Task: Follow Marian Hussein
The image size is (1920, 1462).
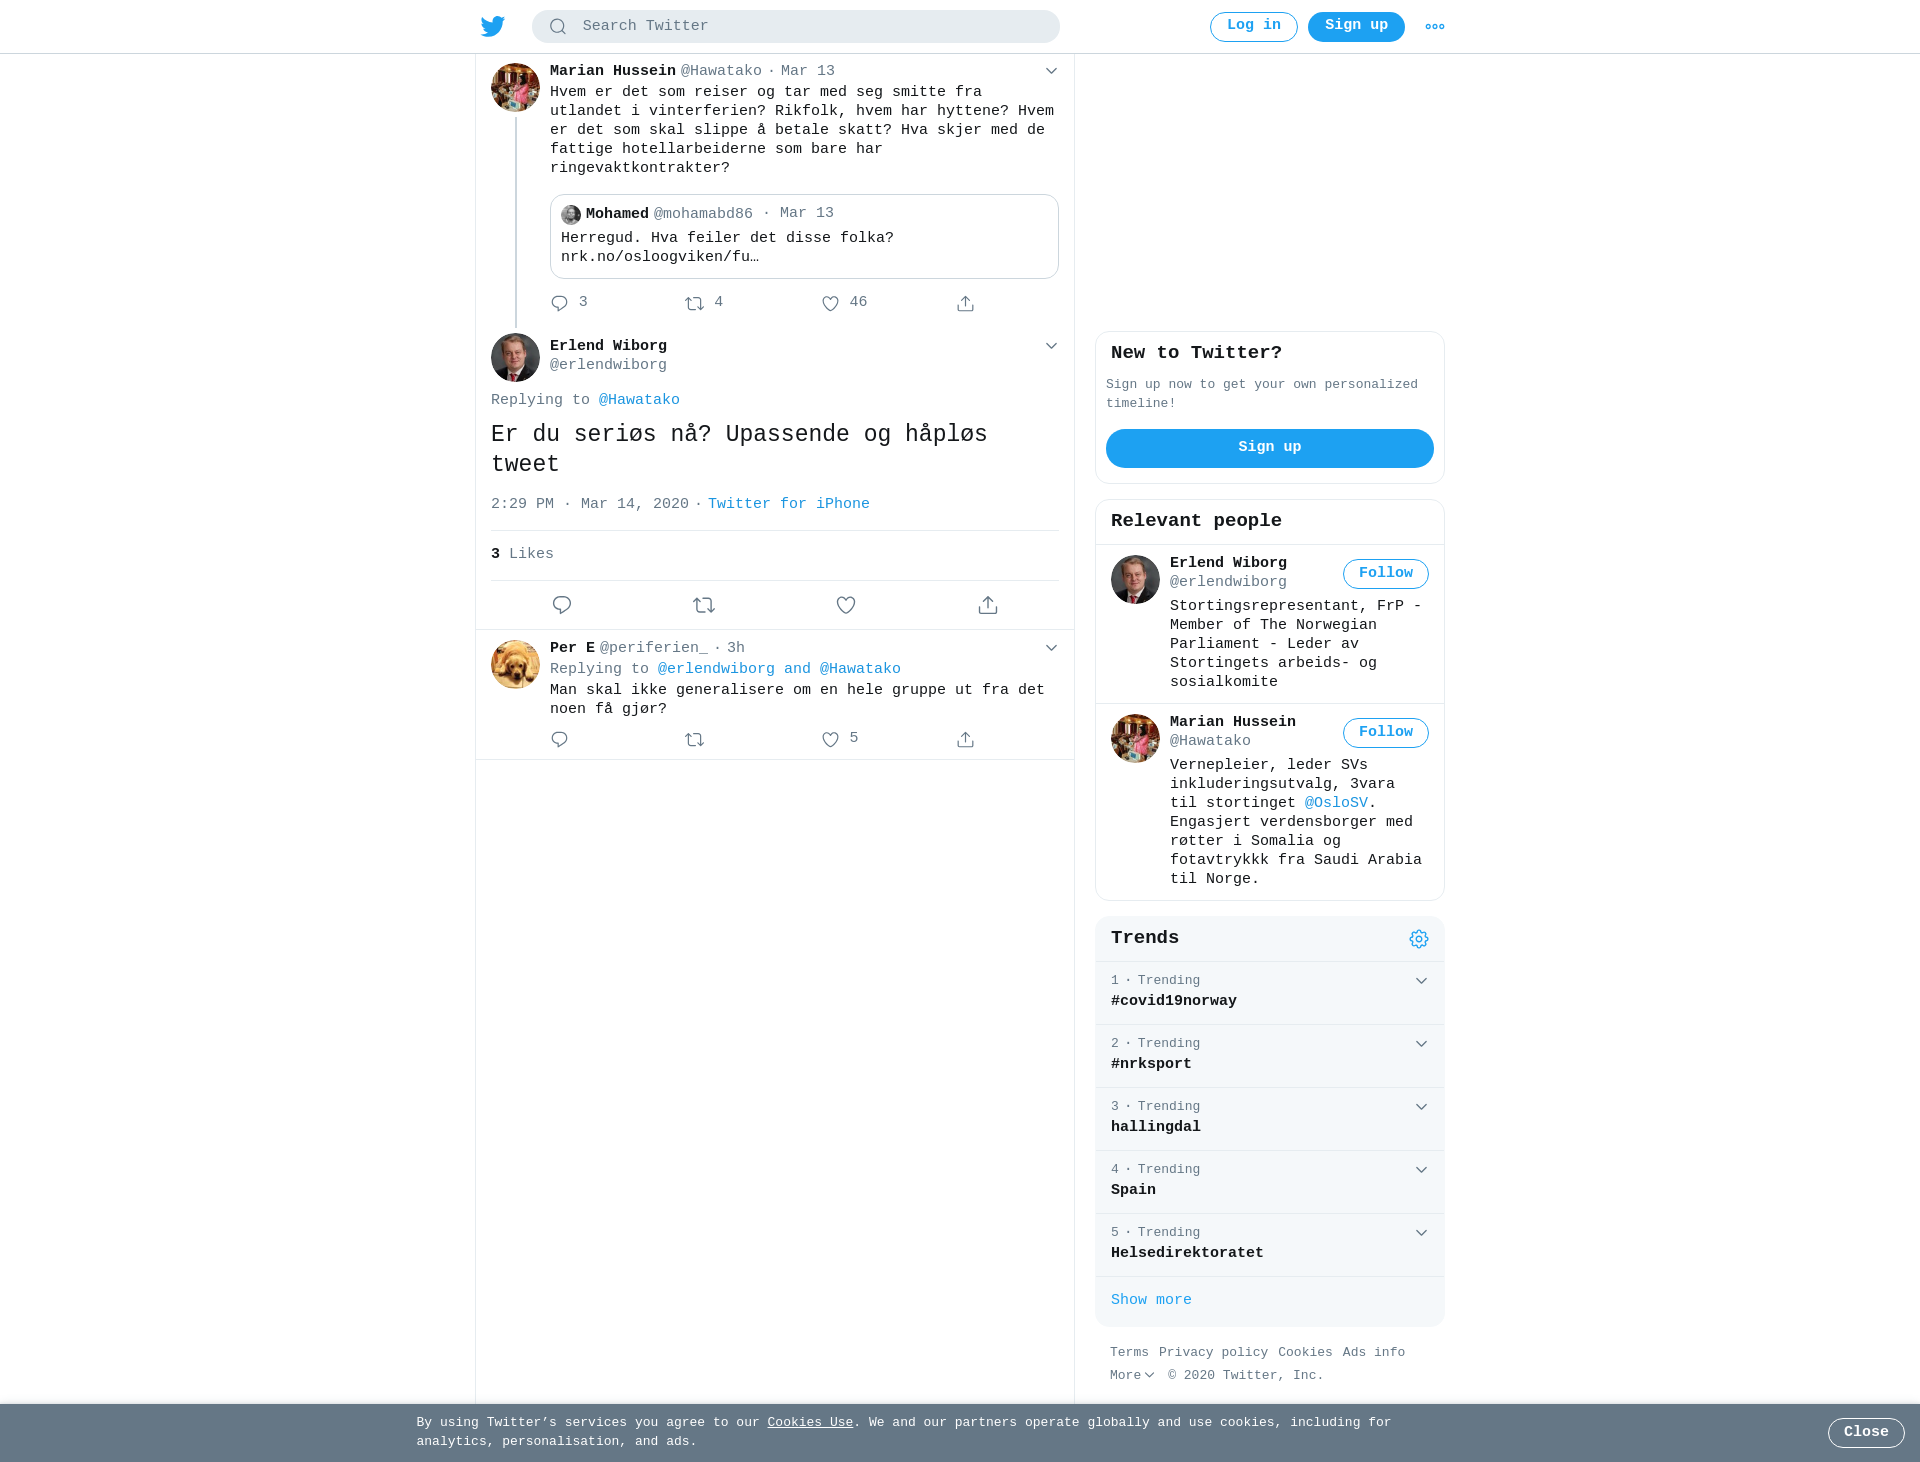Action: point(1386,733)
